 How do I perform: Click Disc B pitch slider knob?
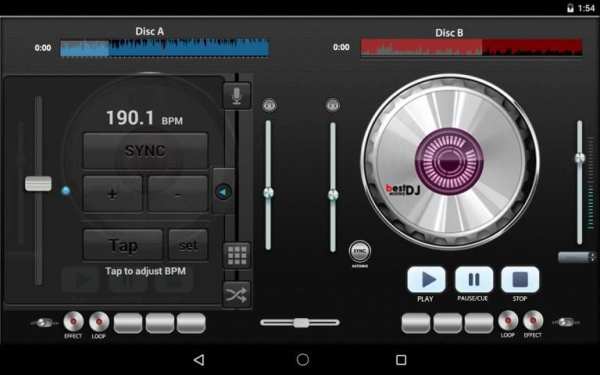pos(580,158)
